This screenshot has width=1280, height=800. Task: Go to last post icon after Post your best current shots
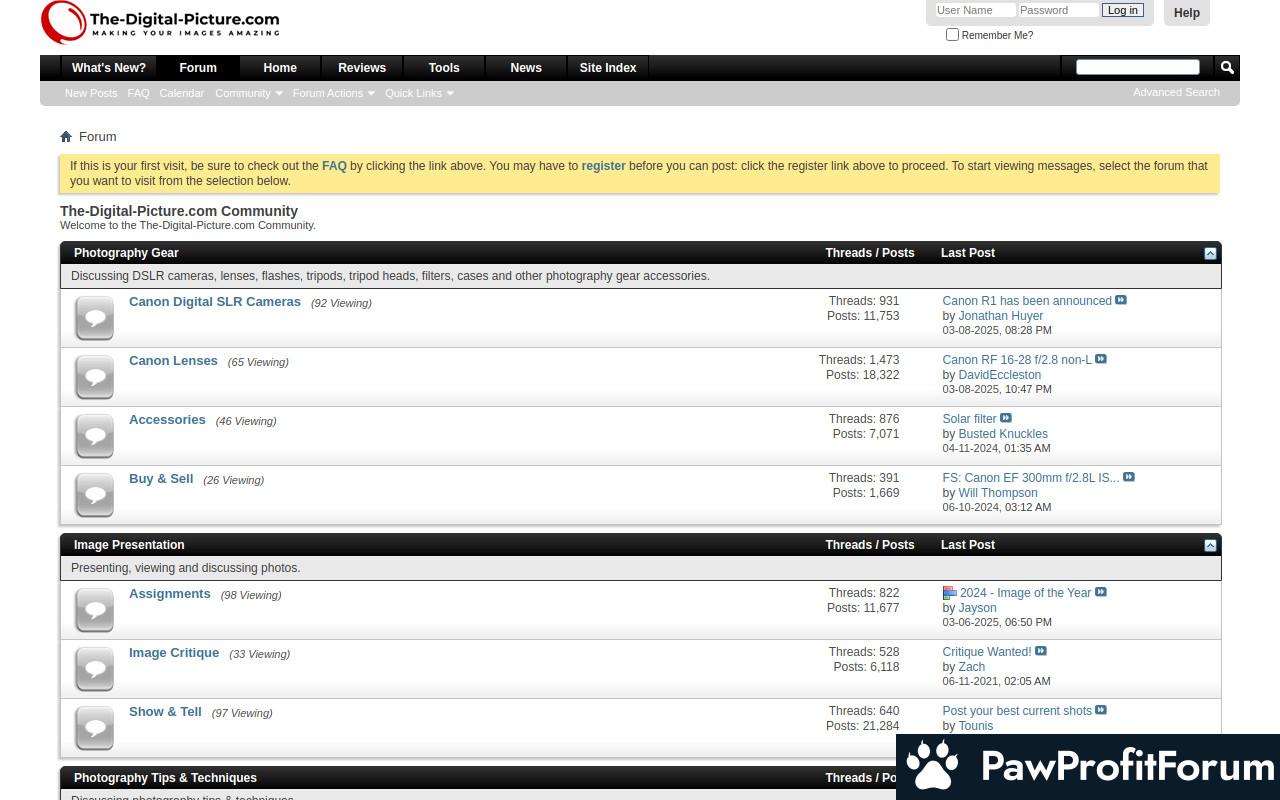[x=1101, y=710]
